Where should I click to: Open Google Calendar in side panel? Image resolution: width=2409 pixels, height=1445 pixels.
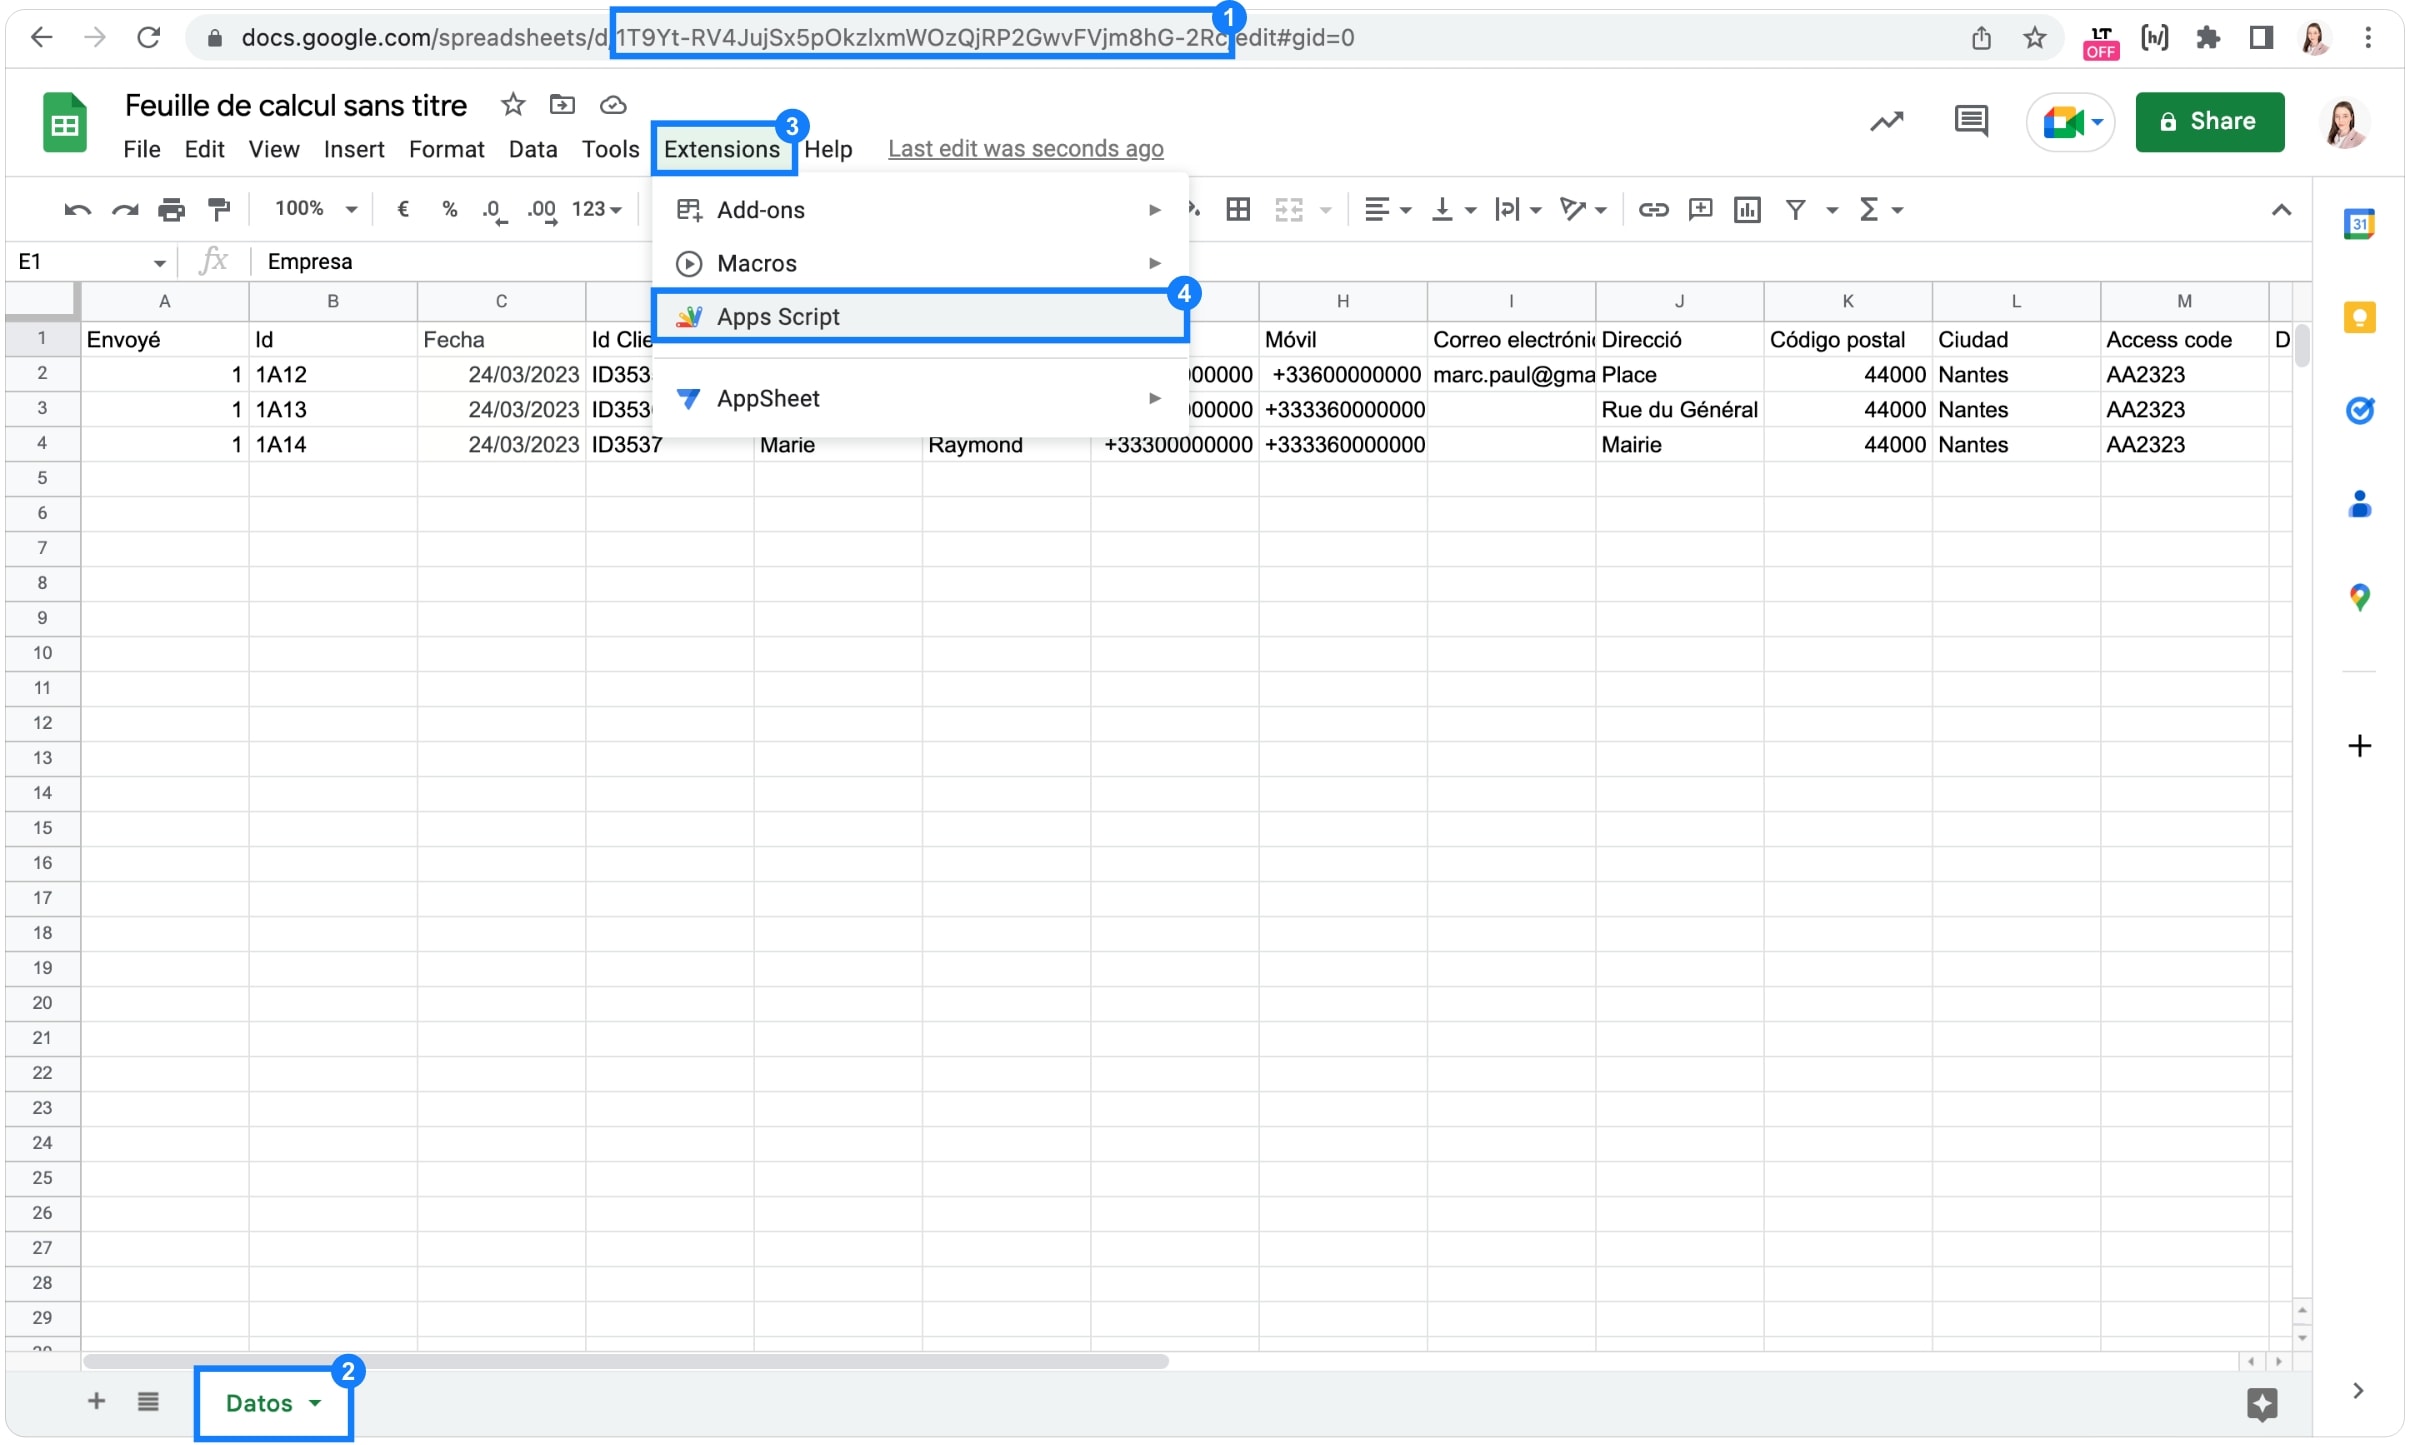[2360, 224]
